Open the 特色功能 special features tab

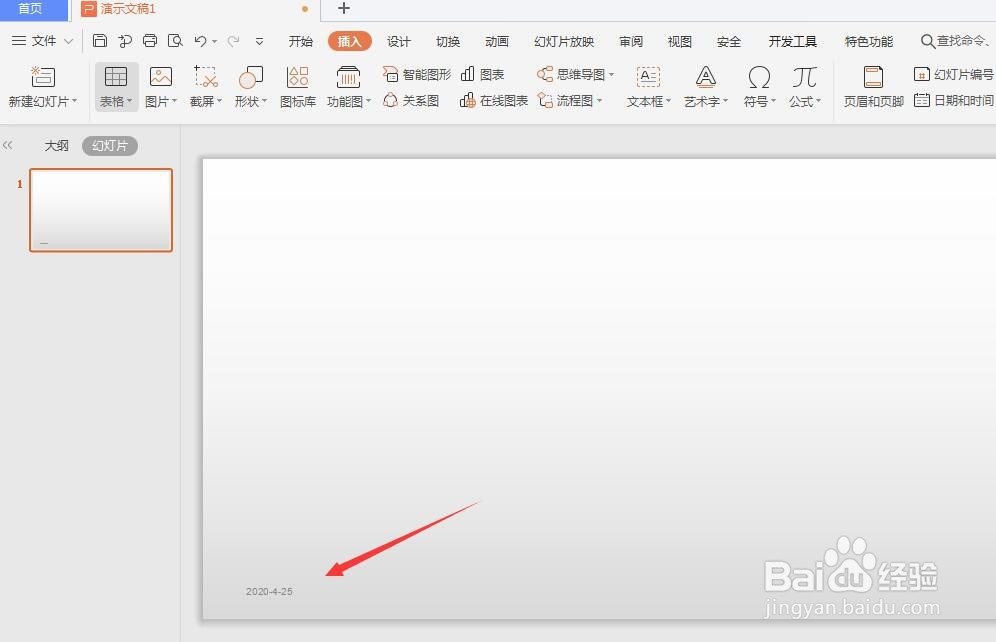[868, 41]
